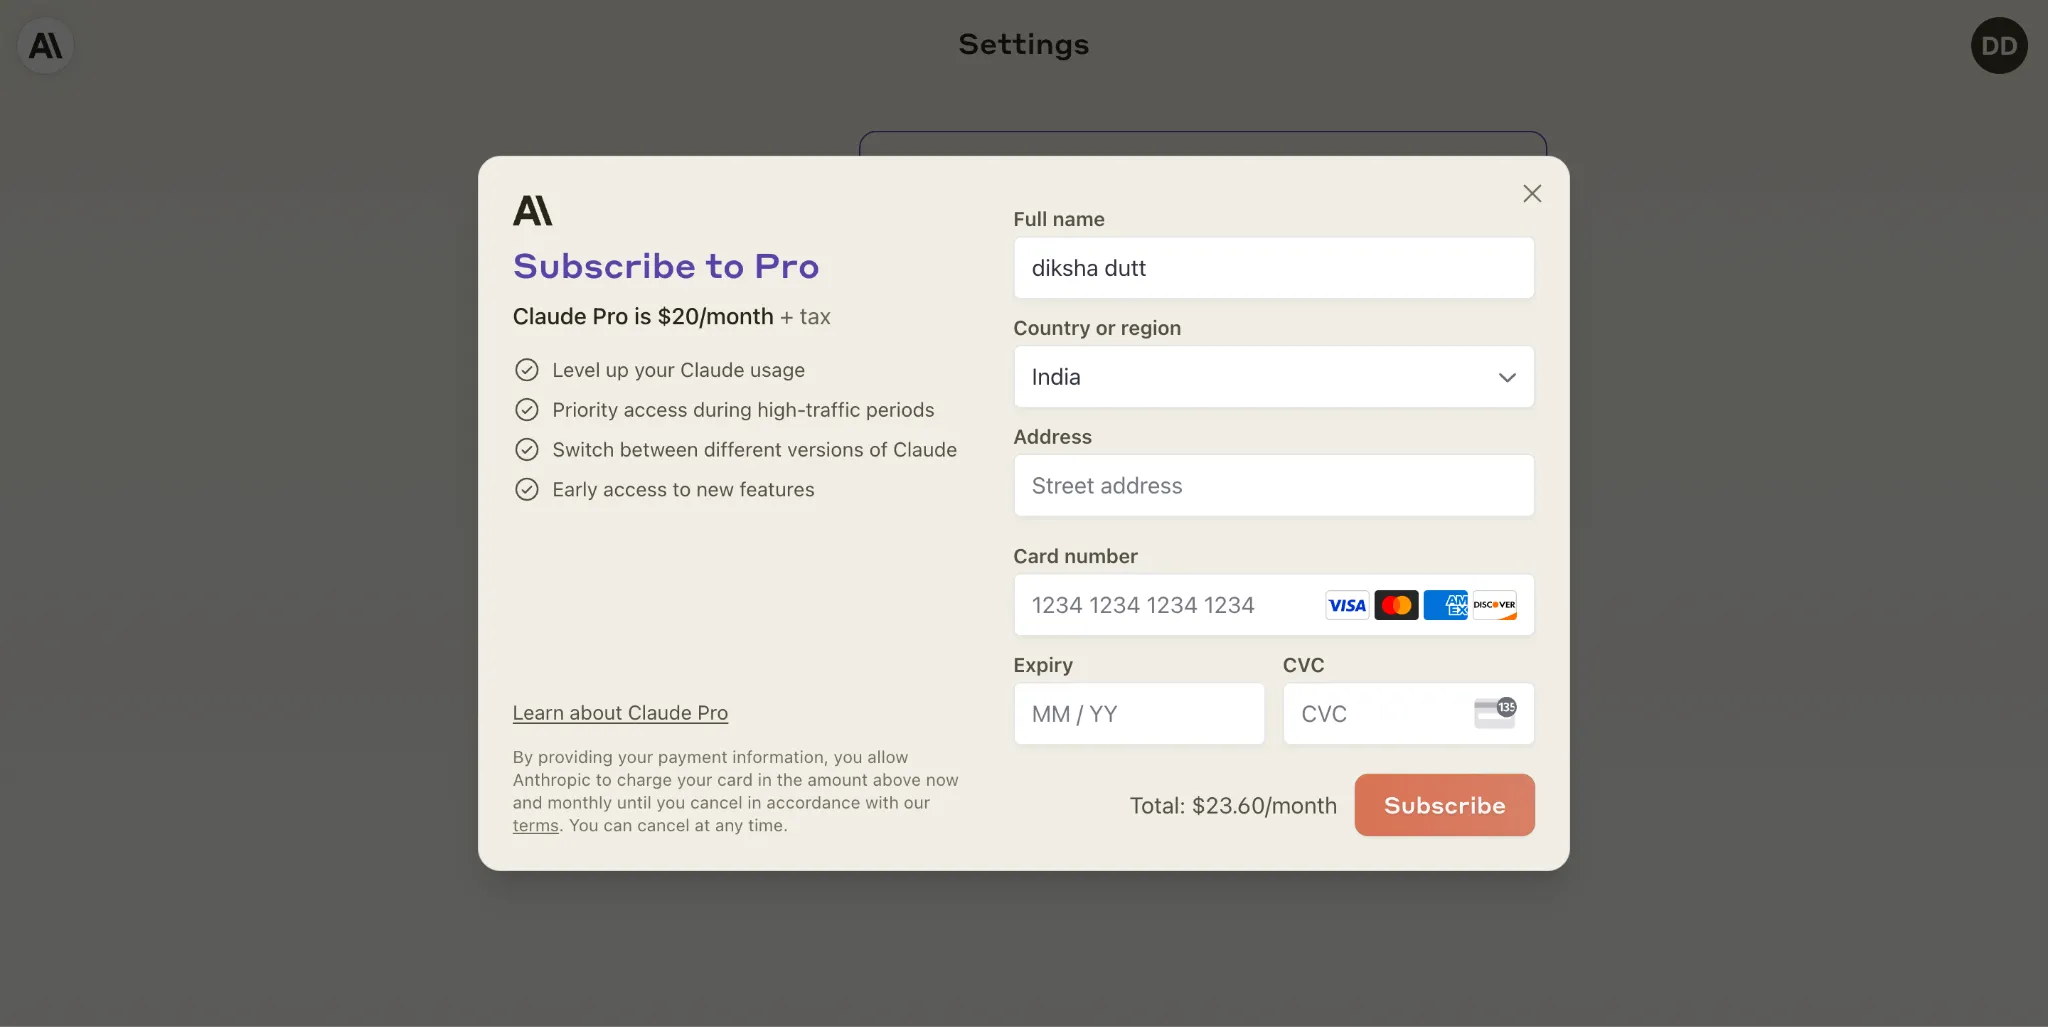Viewport: 2048px width, 1027px height.
Task: Open the terms link
Action: click(x=535, y=826)
